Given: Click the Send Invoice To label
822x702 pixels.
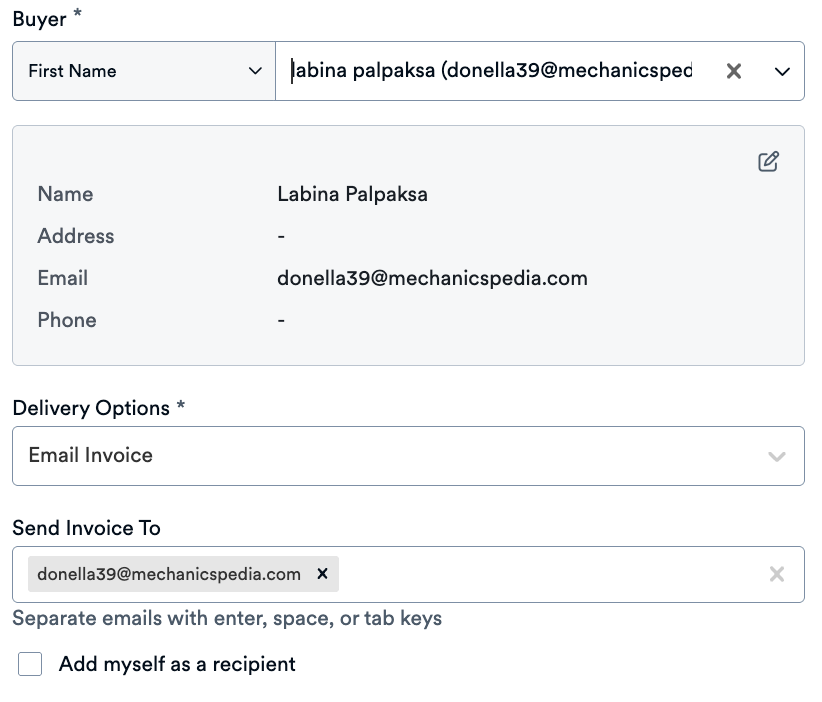Looking at the screenshot, I should [x=86, y=528].
